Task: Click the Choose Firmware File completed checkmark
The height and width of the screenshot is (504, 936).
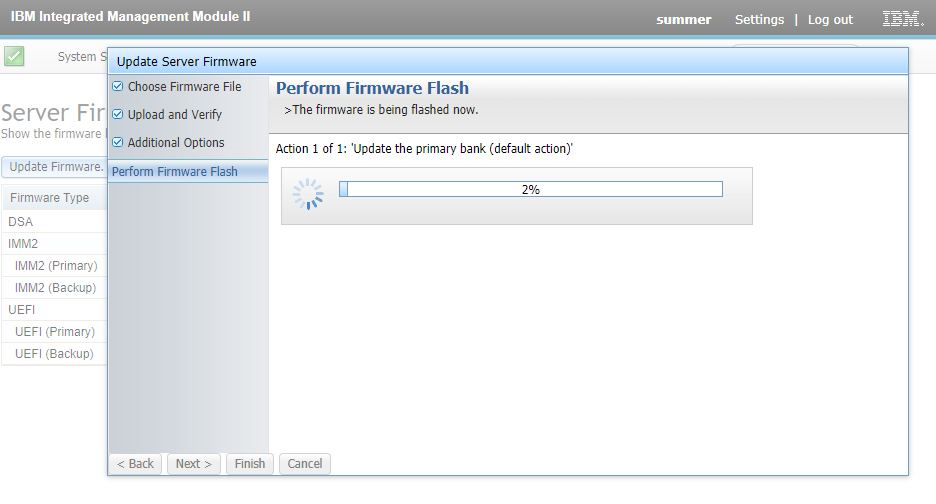Action: tap(118, 86)
